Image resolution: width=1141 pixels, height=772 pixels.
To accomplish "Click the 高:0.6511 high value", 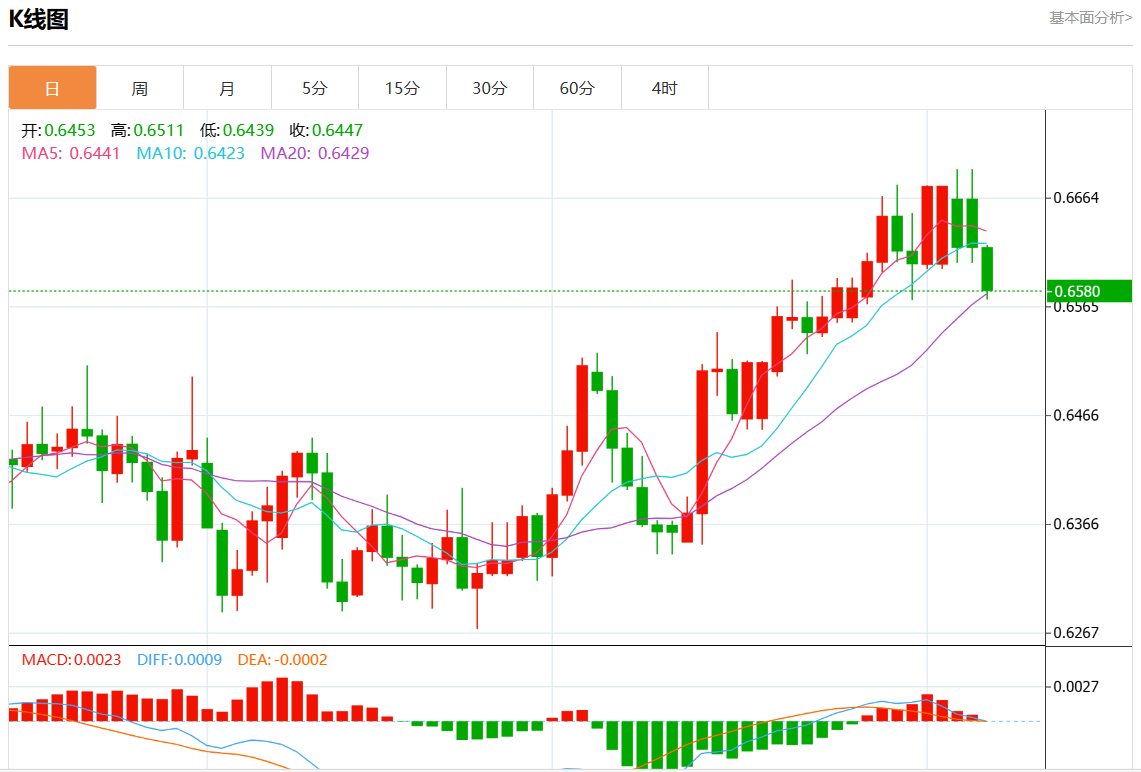I will [148, 130].
